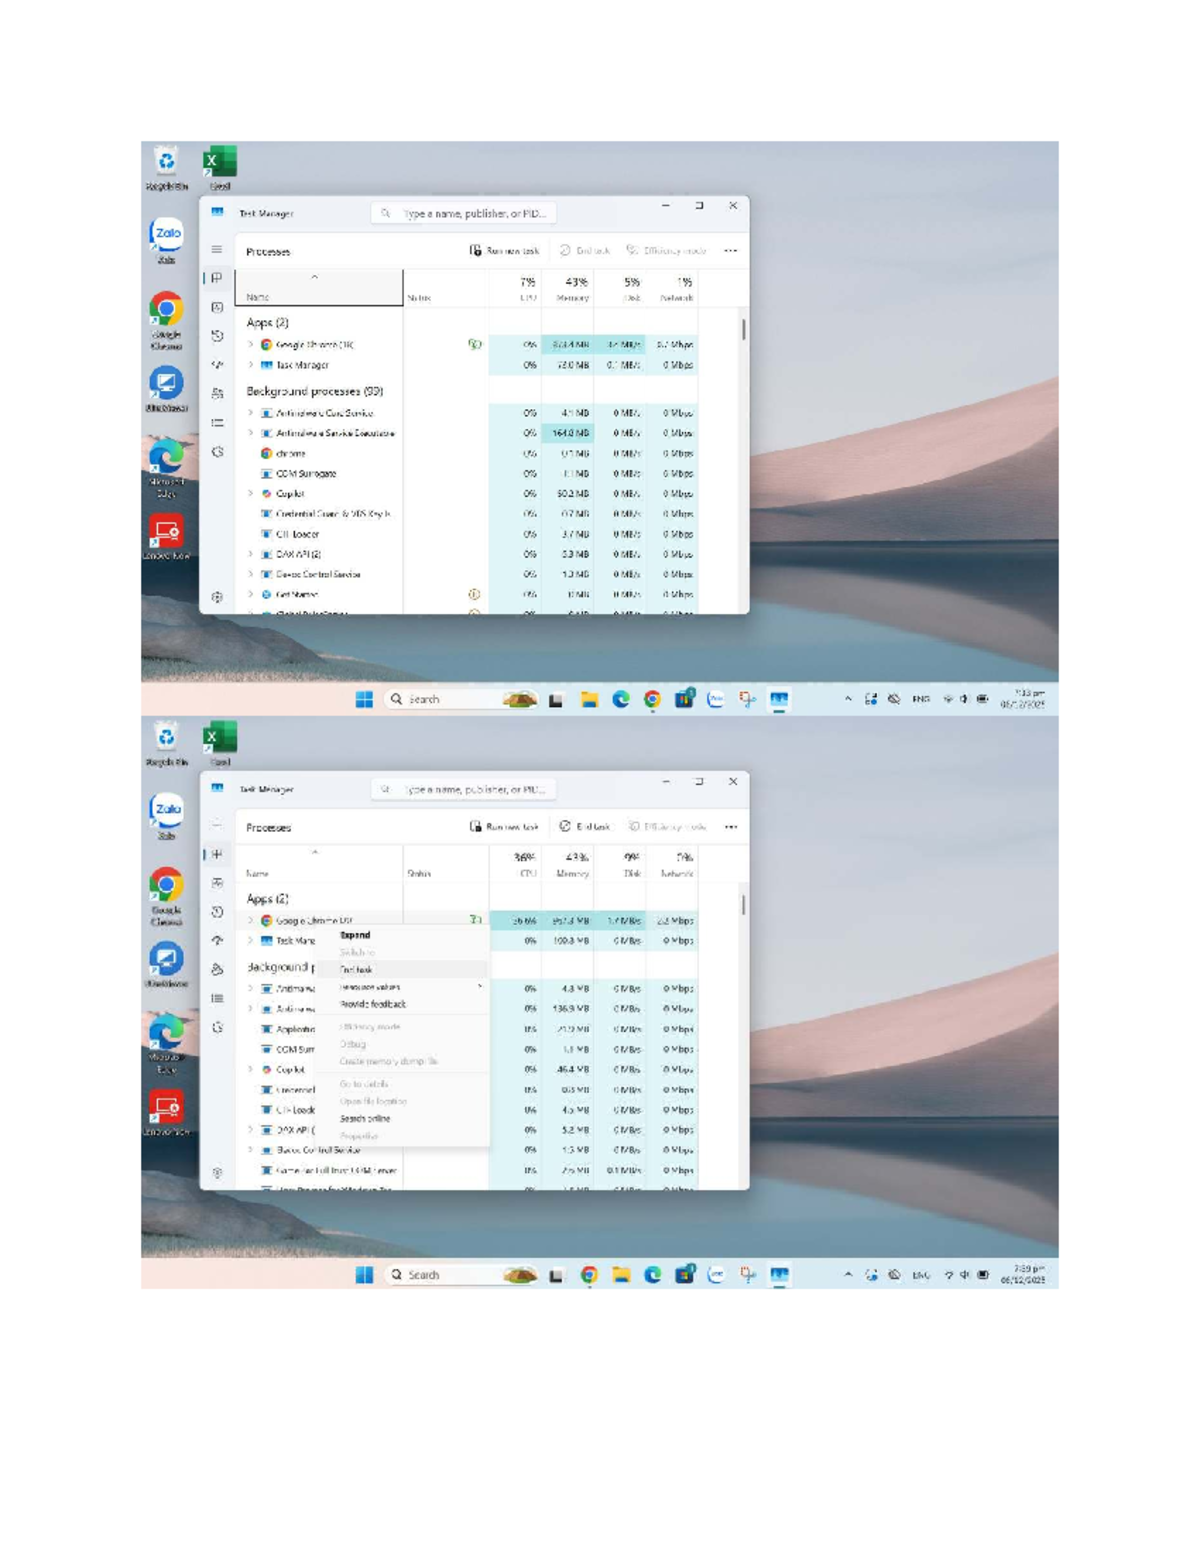Toggle the navigation pane with hamburger menu

click(217, 251)
